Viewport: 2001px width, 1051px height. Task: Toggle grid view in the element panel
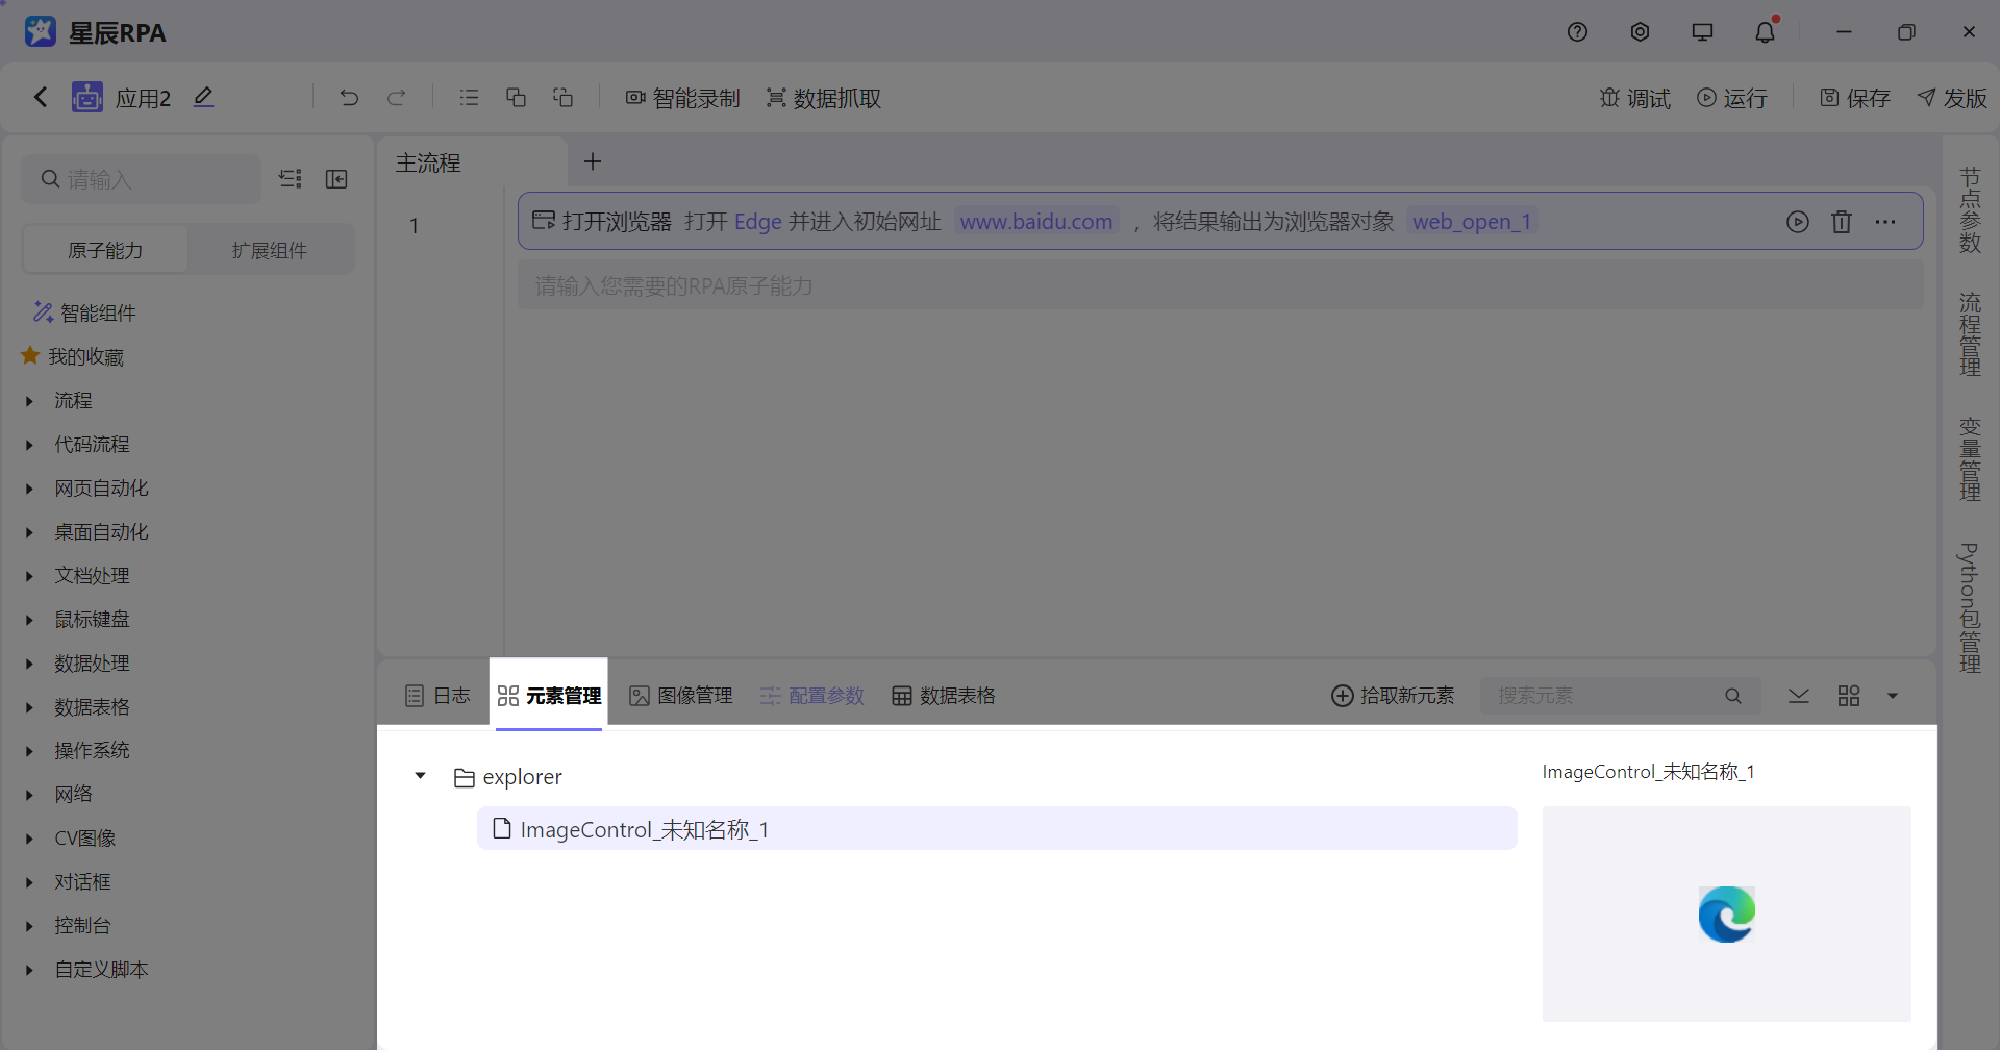click(x=1848, y=695)
